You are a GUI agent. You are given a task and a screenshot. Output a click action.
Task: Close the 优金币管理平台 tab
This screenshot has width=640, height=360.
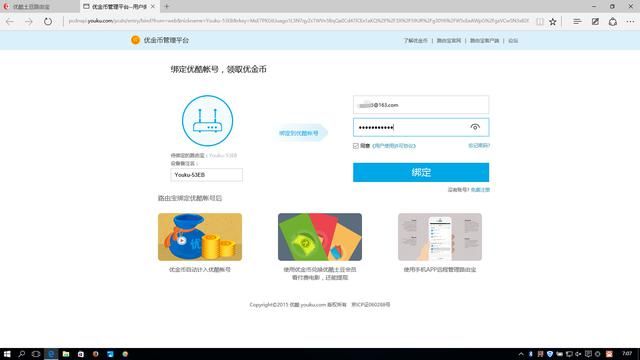[x=153, y=7]
